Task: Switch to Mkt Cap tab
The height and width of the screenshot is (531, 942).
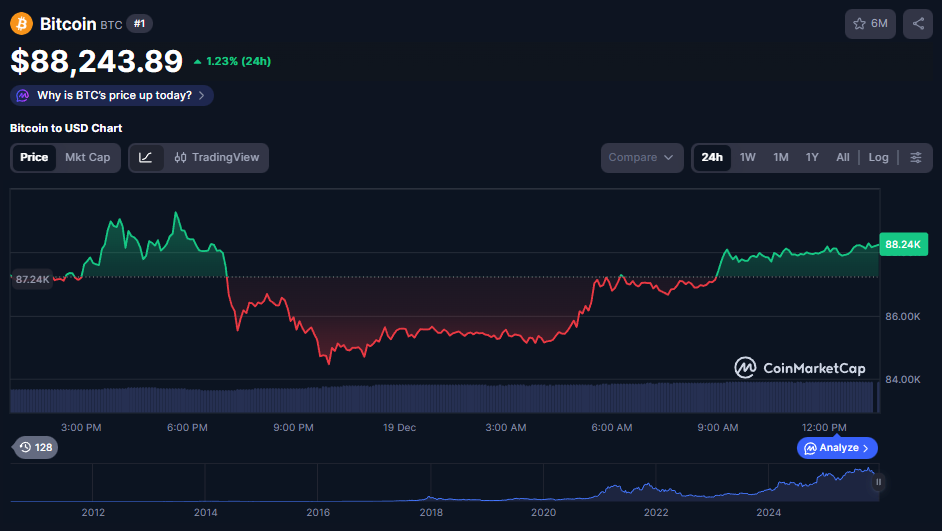Action: coord(88,157)
